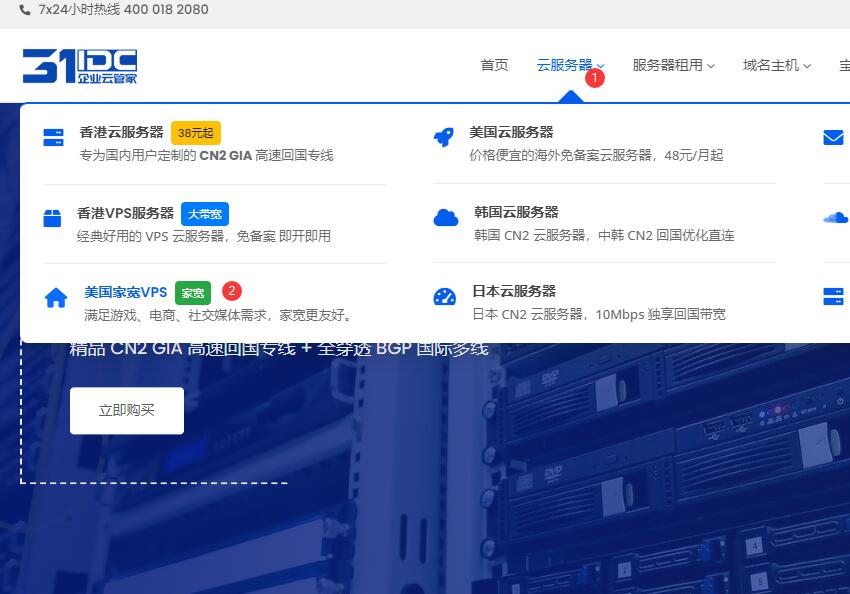Expand the 云服务器 dropdown chevron
The image size is (850, 594).
tap(601, 66)
